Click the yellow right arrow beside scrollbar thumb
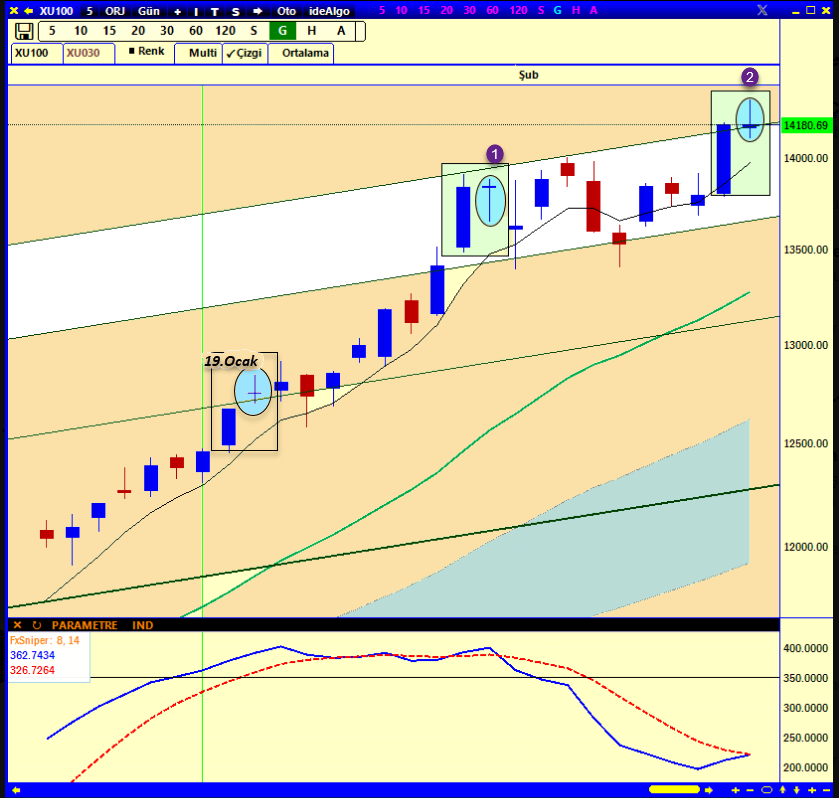The height and width of the screenshot is (798, 839). click(x=709, y=790)
